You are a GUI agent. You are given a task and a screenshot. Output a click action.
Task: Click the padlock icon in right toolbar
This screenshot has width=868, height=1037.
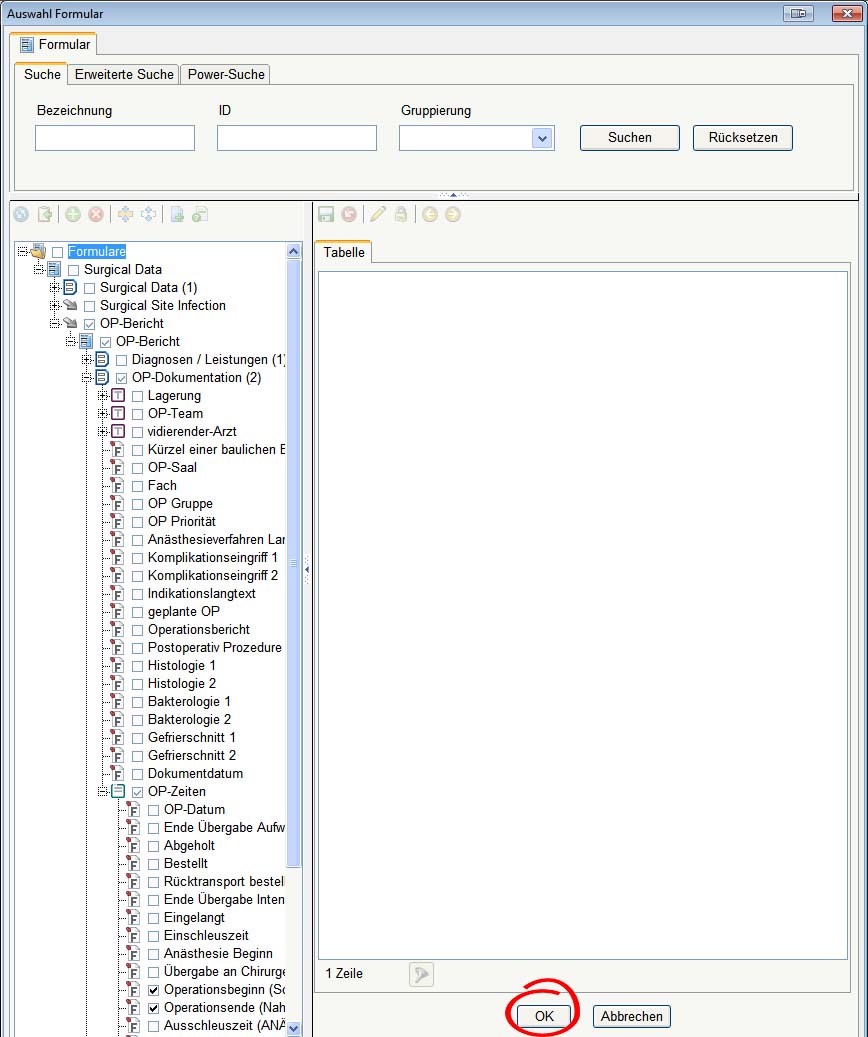(x=401, y=214)
